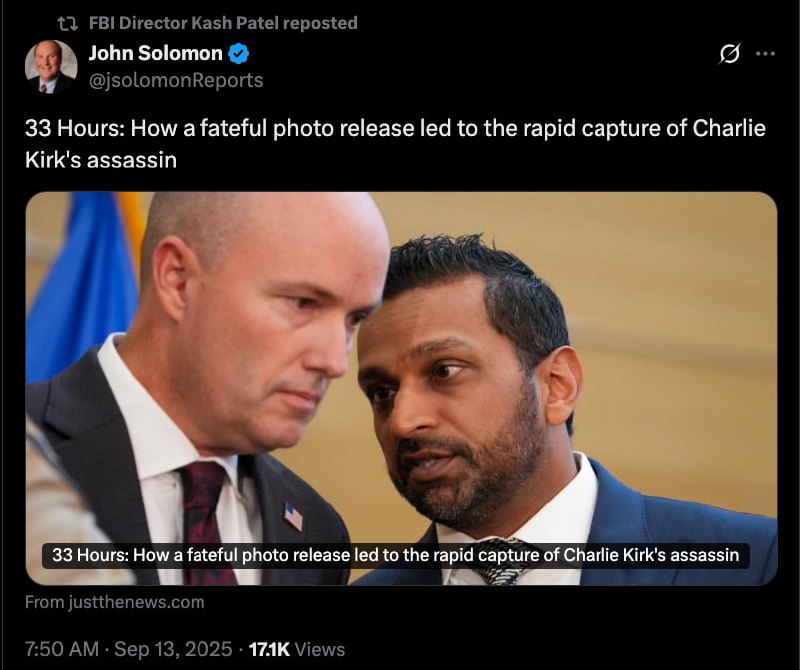The height and width of the screenshot is (670, 800).
Task: View the '17.1K' views count
Action: (269, 649)
